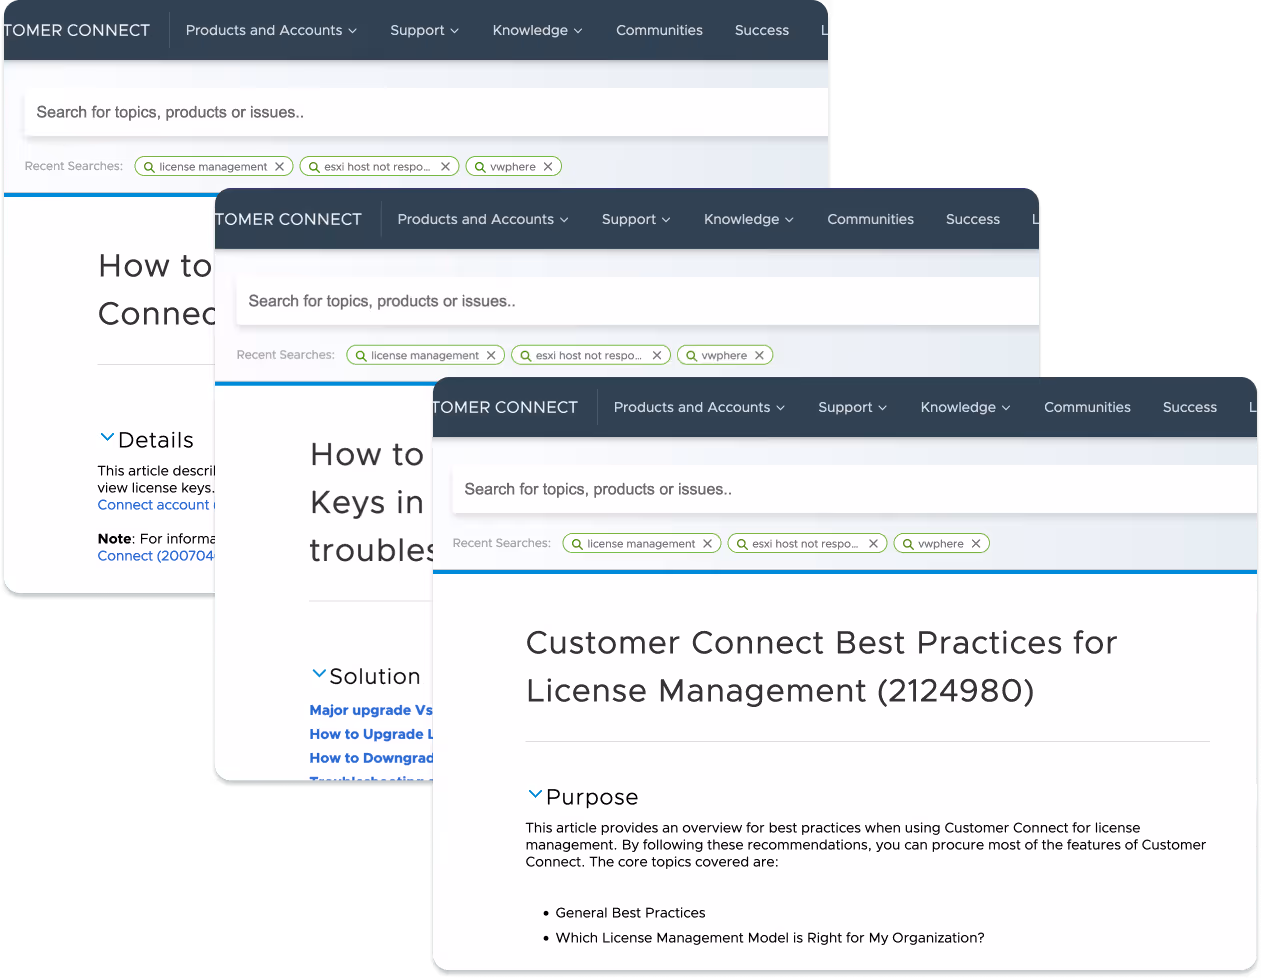Focus the search field in back window
This screenshot has height=978, width=1261.
[x=426, y=112]
